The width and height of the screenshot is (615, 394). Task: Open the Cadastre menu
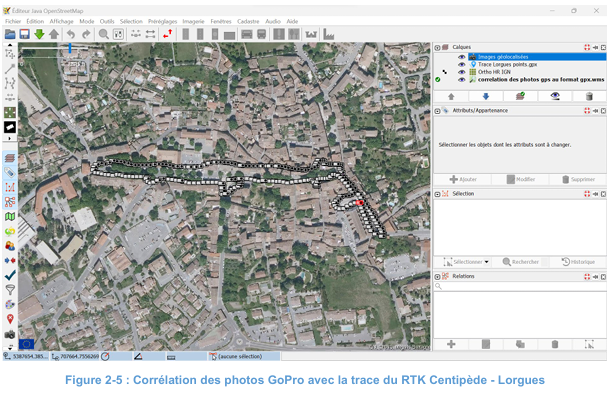[x=248, y=22]
